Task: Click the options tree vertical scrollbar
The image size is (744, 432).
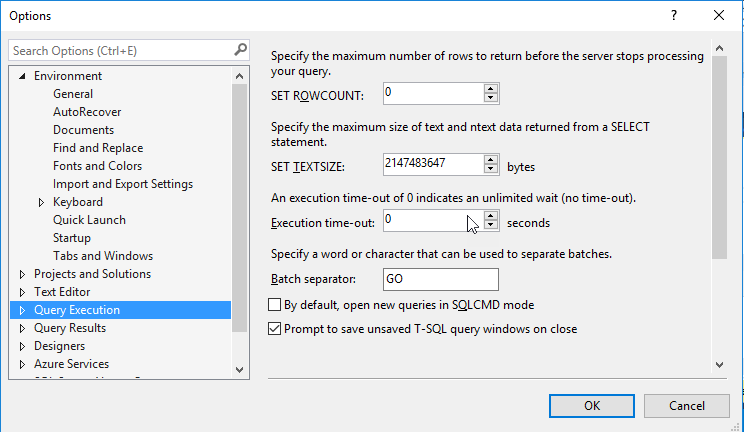Action: [x=239, y=200]
